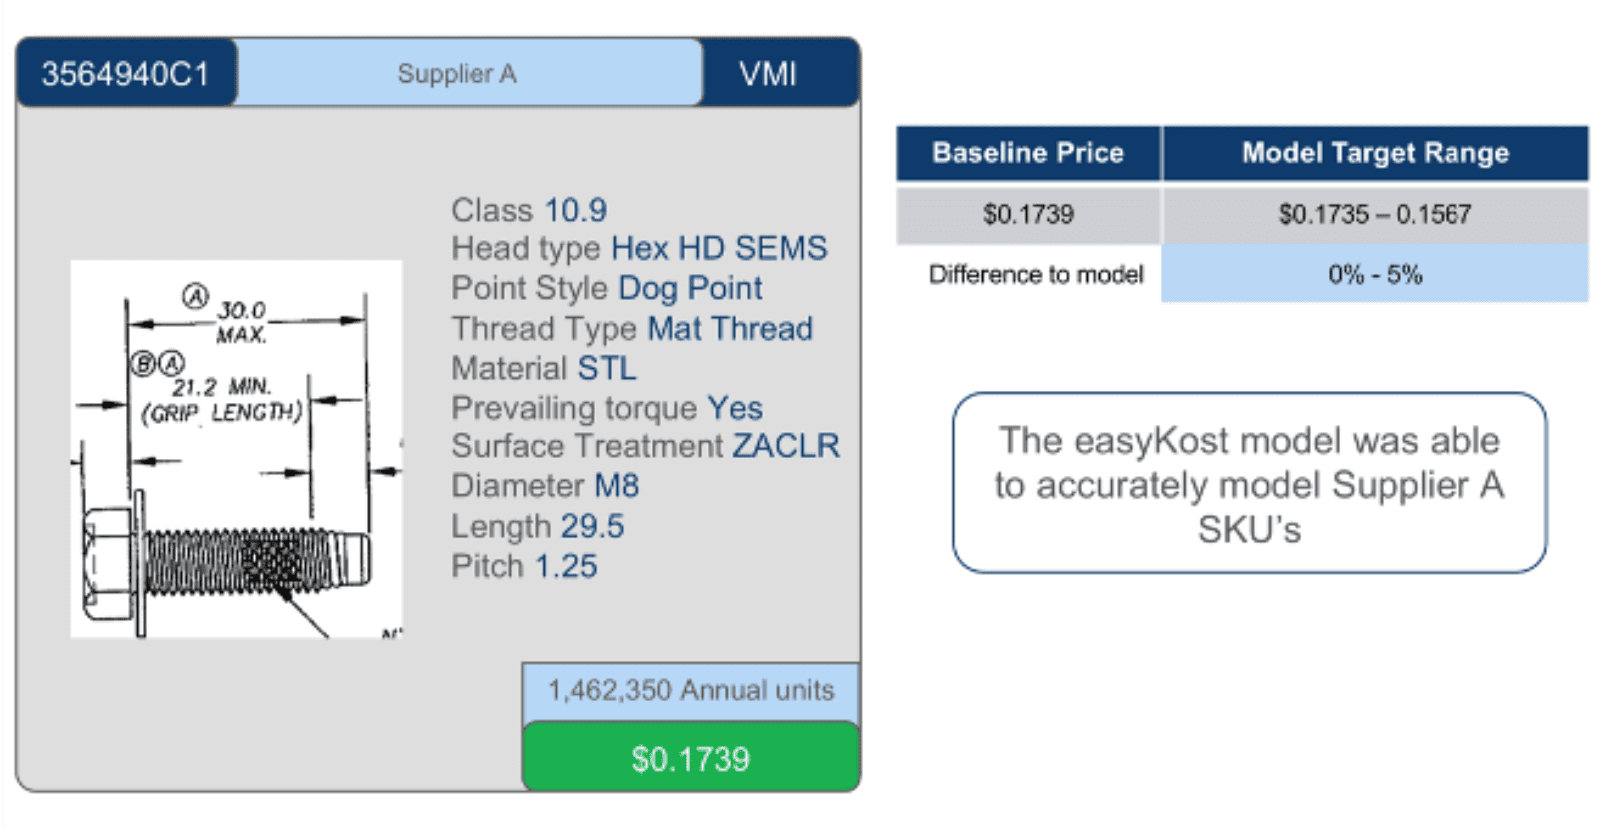1600x827 pixels.
Task: Click the green $0.1739 price button
Action: 691,758
